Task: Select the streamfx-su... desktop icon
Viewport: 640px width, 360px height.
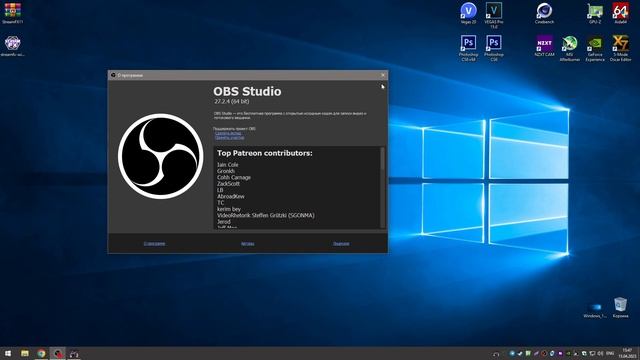Action: [x=13, y=45]
